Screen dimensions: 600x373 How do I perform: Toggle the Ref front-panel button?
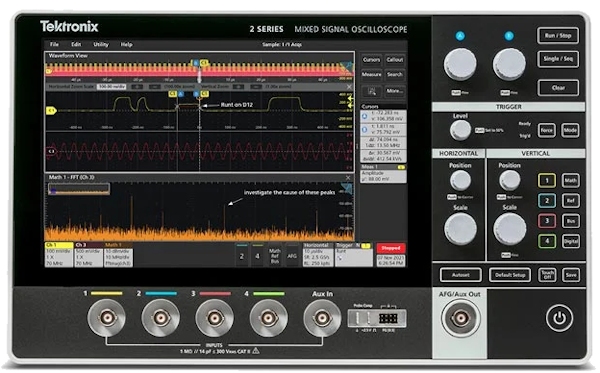(571, 200)
